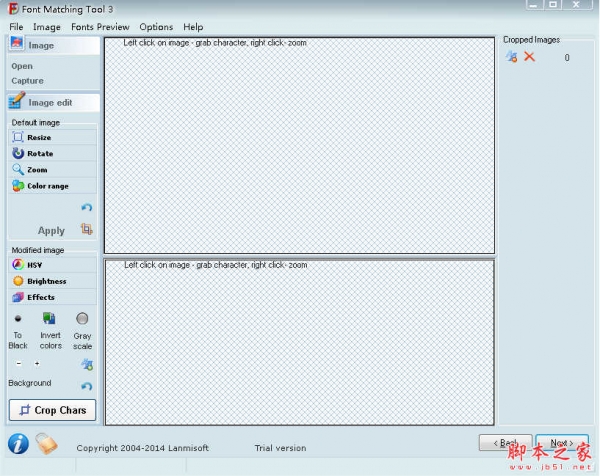Undo the Background change arrow
Viewport: 600px width, 476px height.
tap(87, 386)
